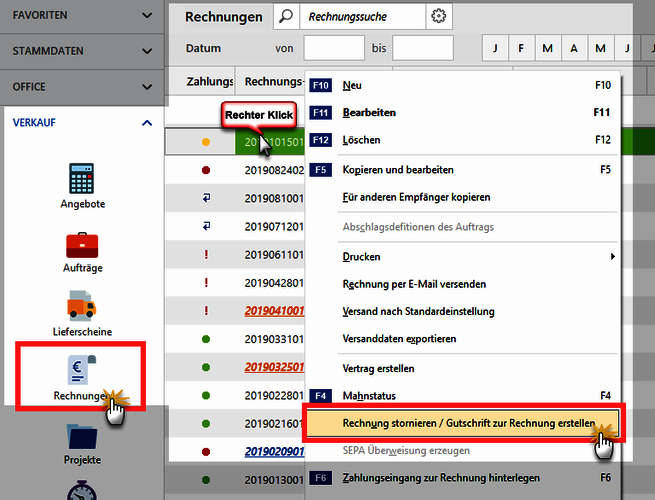Select invoice row 2019082402
The image size is (655, 500).
235,170
